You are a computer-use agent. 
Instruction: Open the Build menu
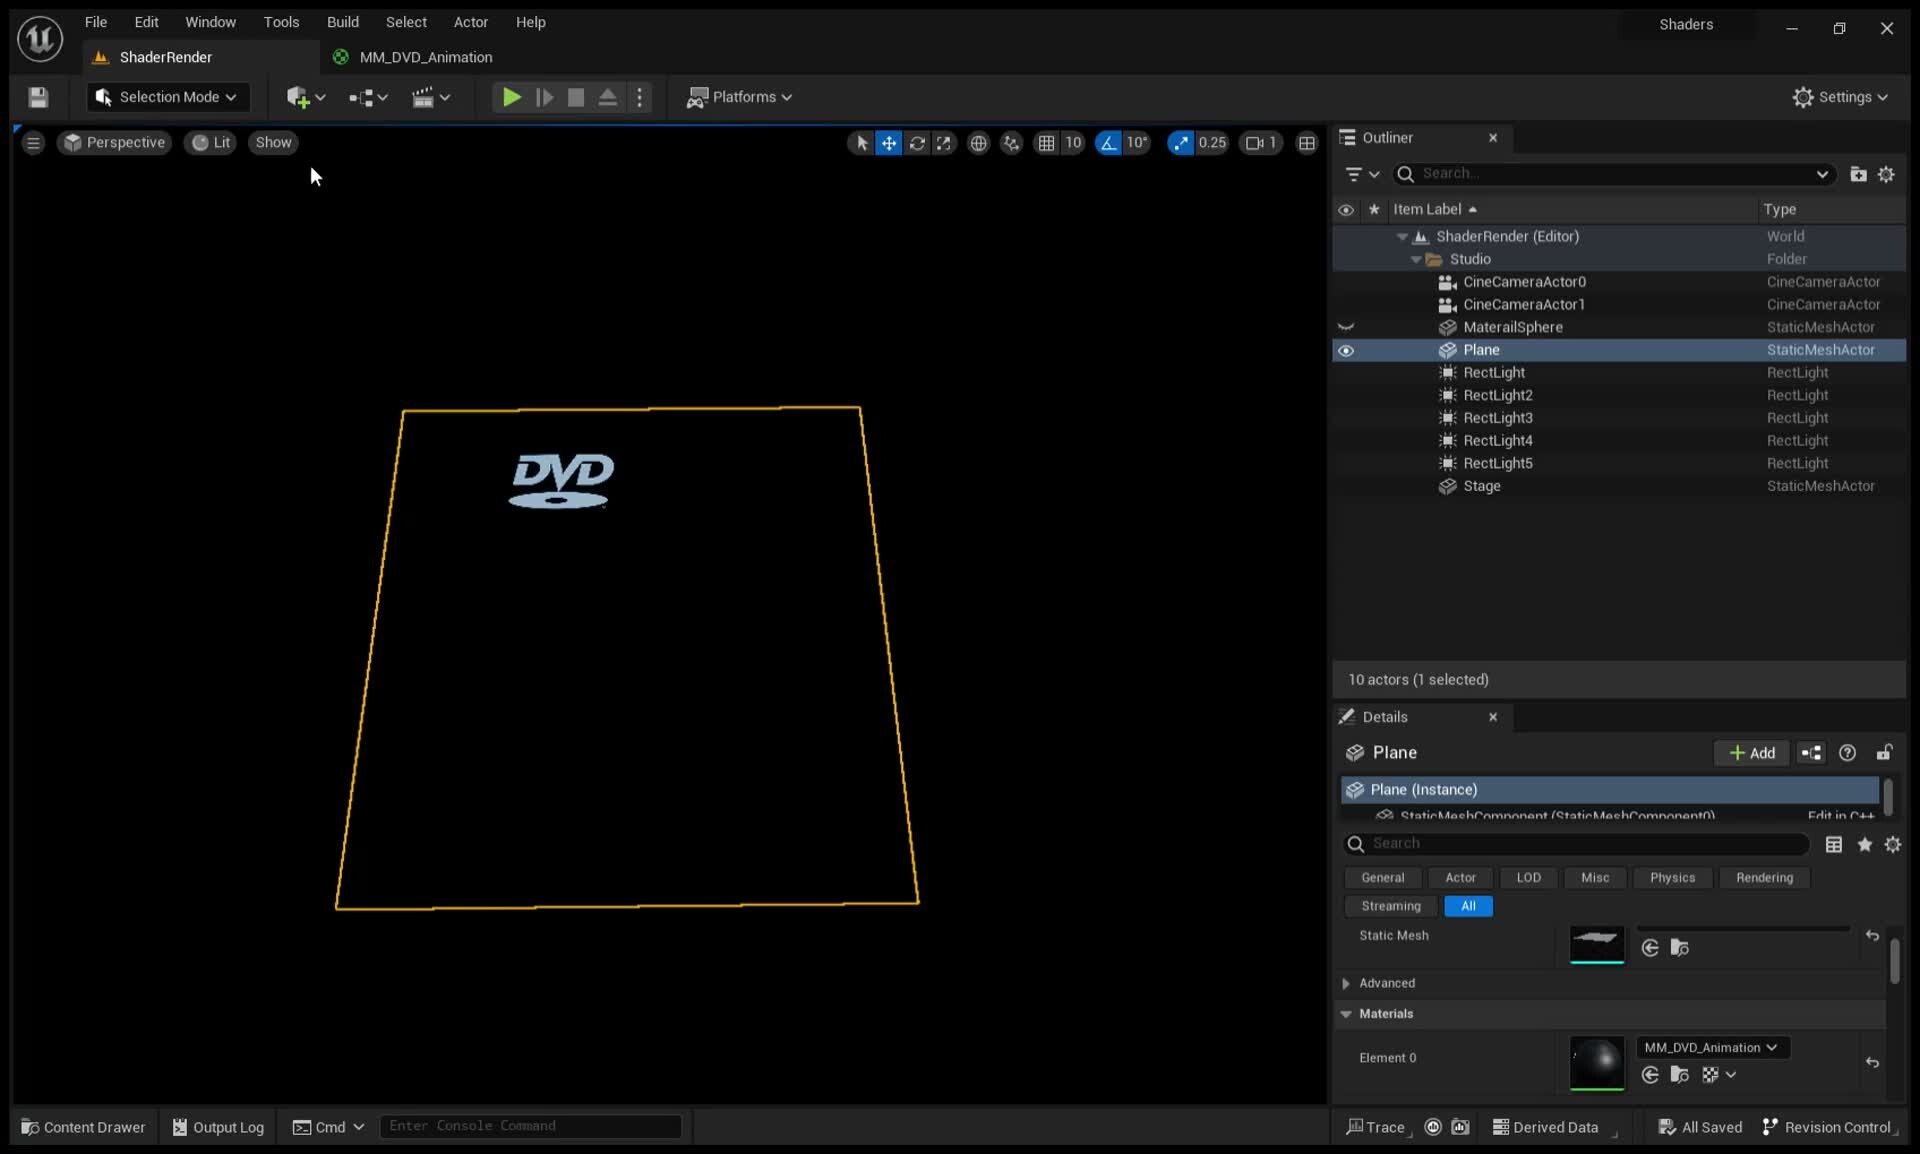[x=342, y=22]
